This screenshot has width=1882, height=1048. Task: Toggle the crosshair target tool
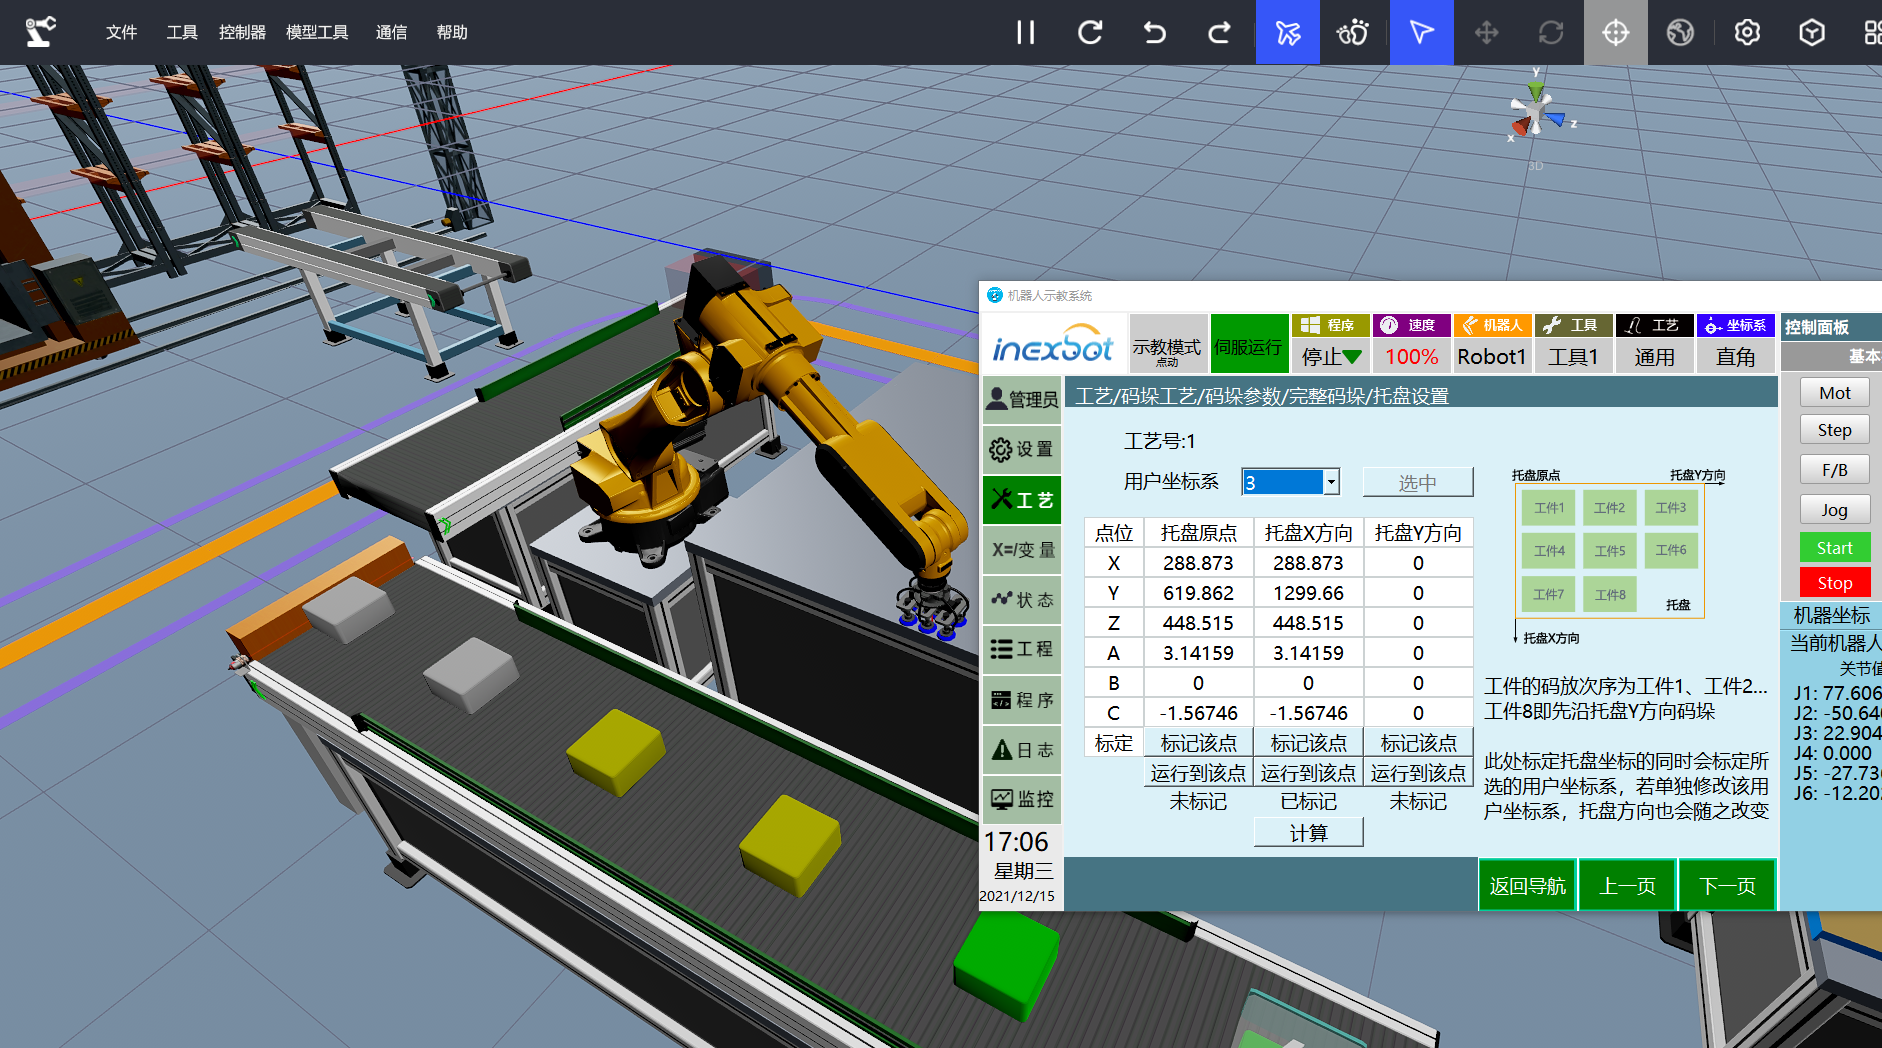pos(1615,32)
